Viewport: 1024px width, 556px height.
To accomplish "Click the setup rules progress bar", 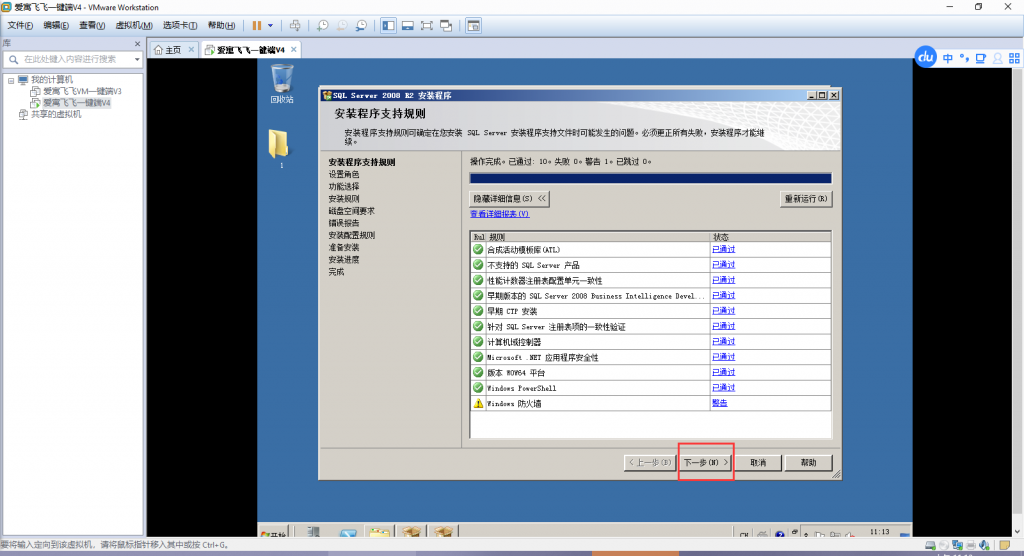I will pyautogui.click(x=650, y=178).
